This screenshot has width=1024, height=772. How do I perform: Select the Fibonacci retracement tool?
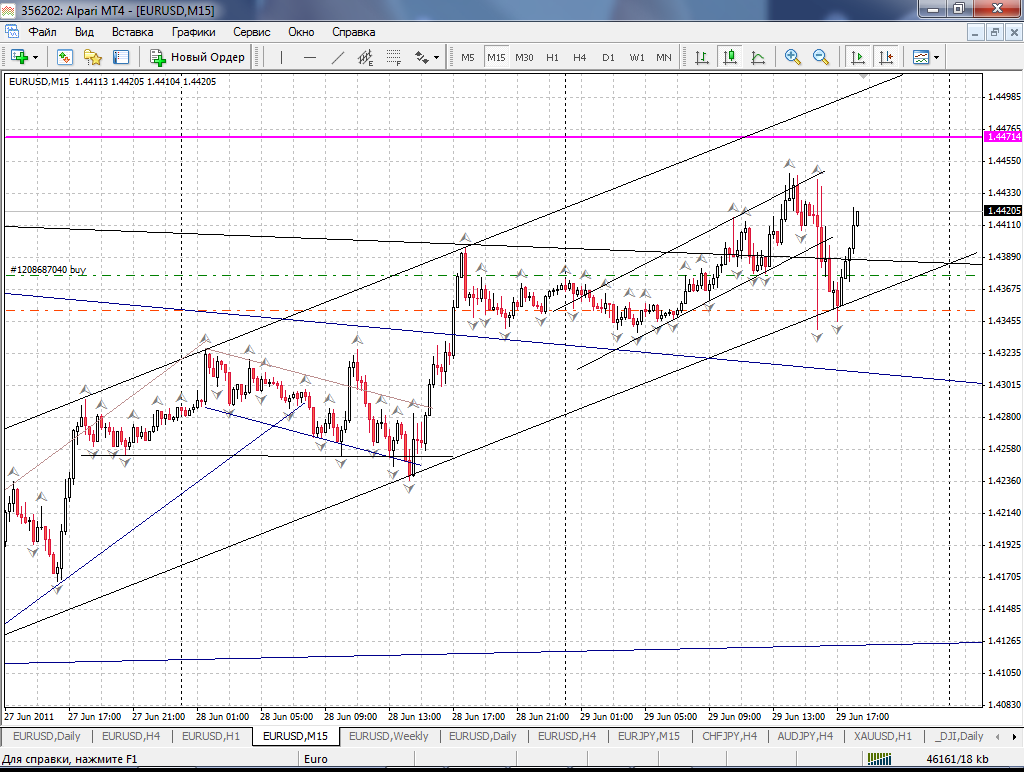[393, 57]
